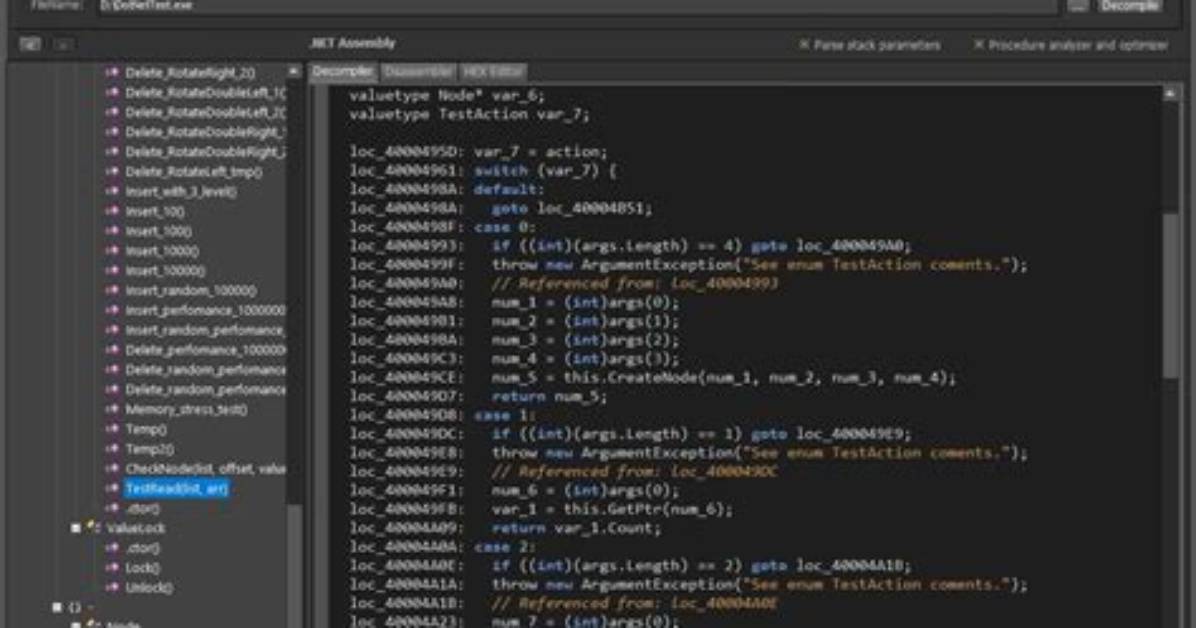Click the code panel vertical scrollbar thumb
This screenshot has height=628, width=1196.
pyautogui.click(x=1170, y=295)
